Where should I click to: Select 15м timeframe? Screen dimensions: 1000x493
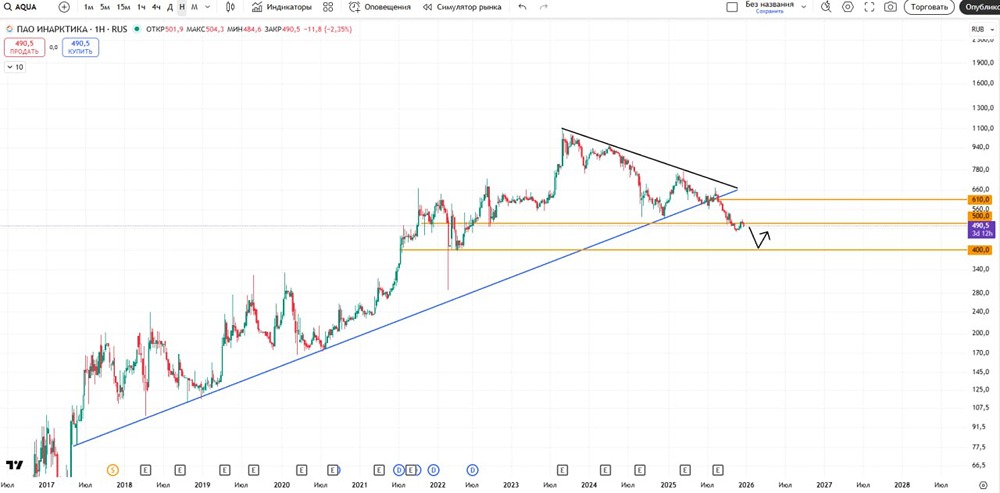[123, 7]
